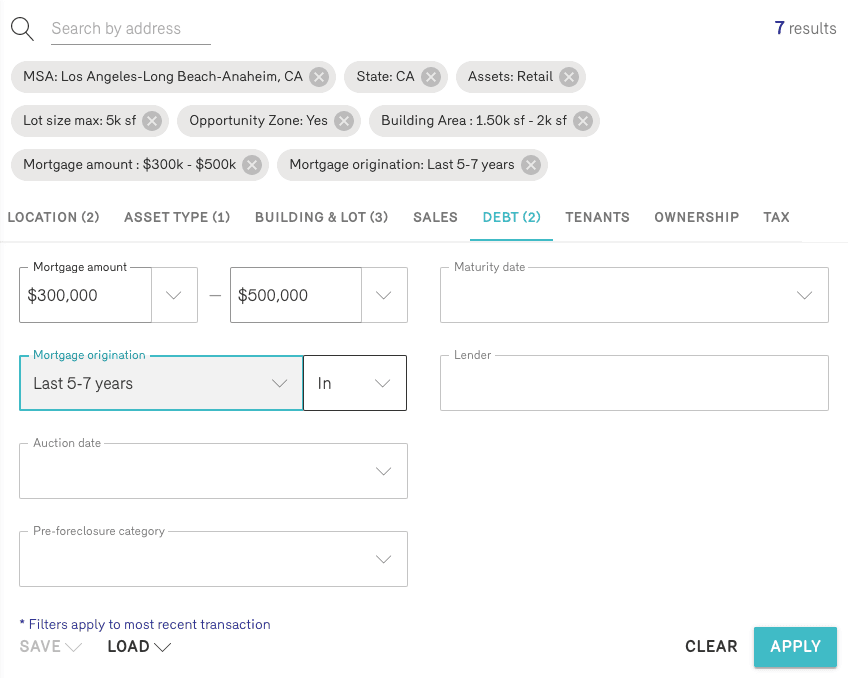Click into the Lender input field

pyautogui.click(x=634, y=384)
